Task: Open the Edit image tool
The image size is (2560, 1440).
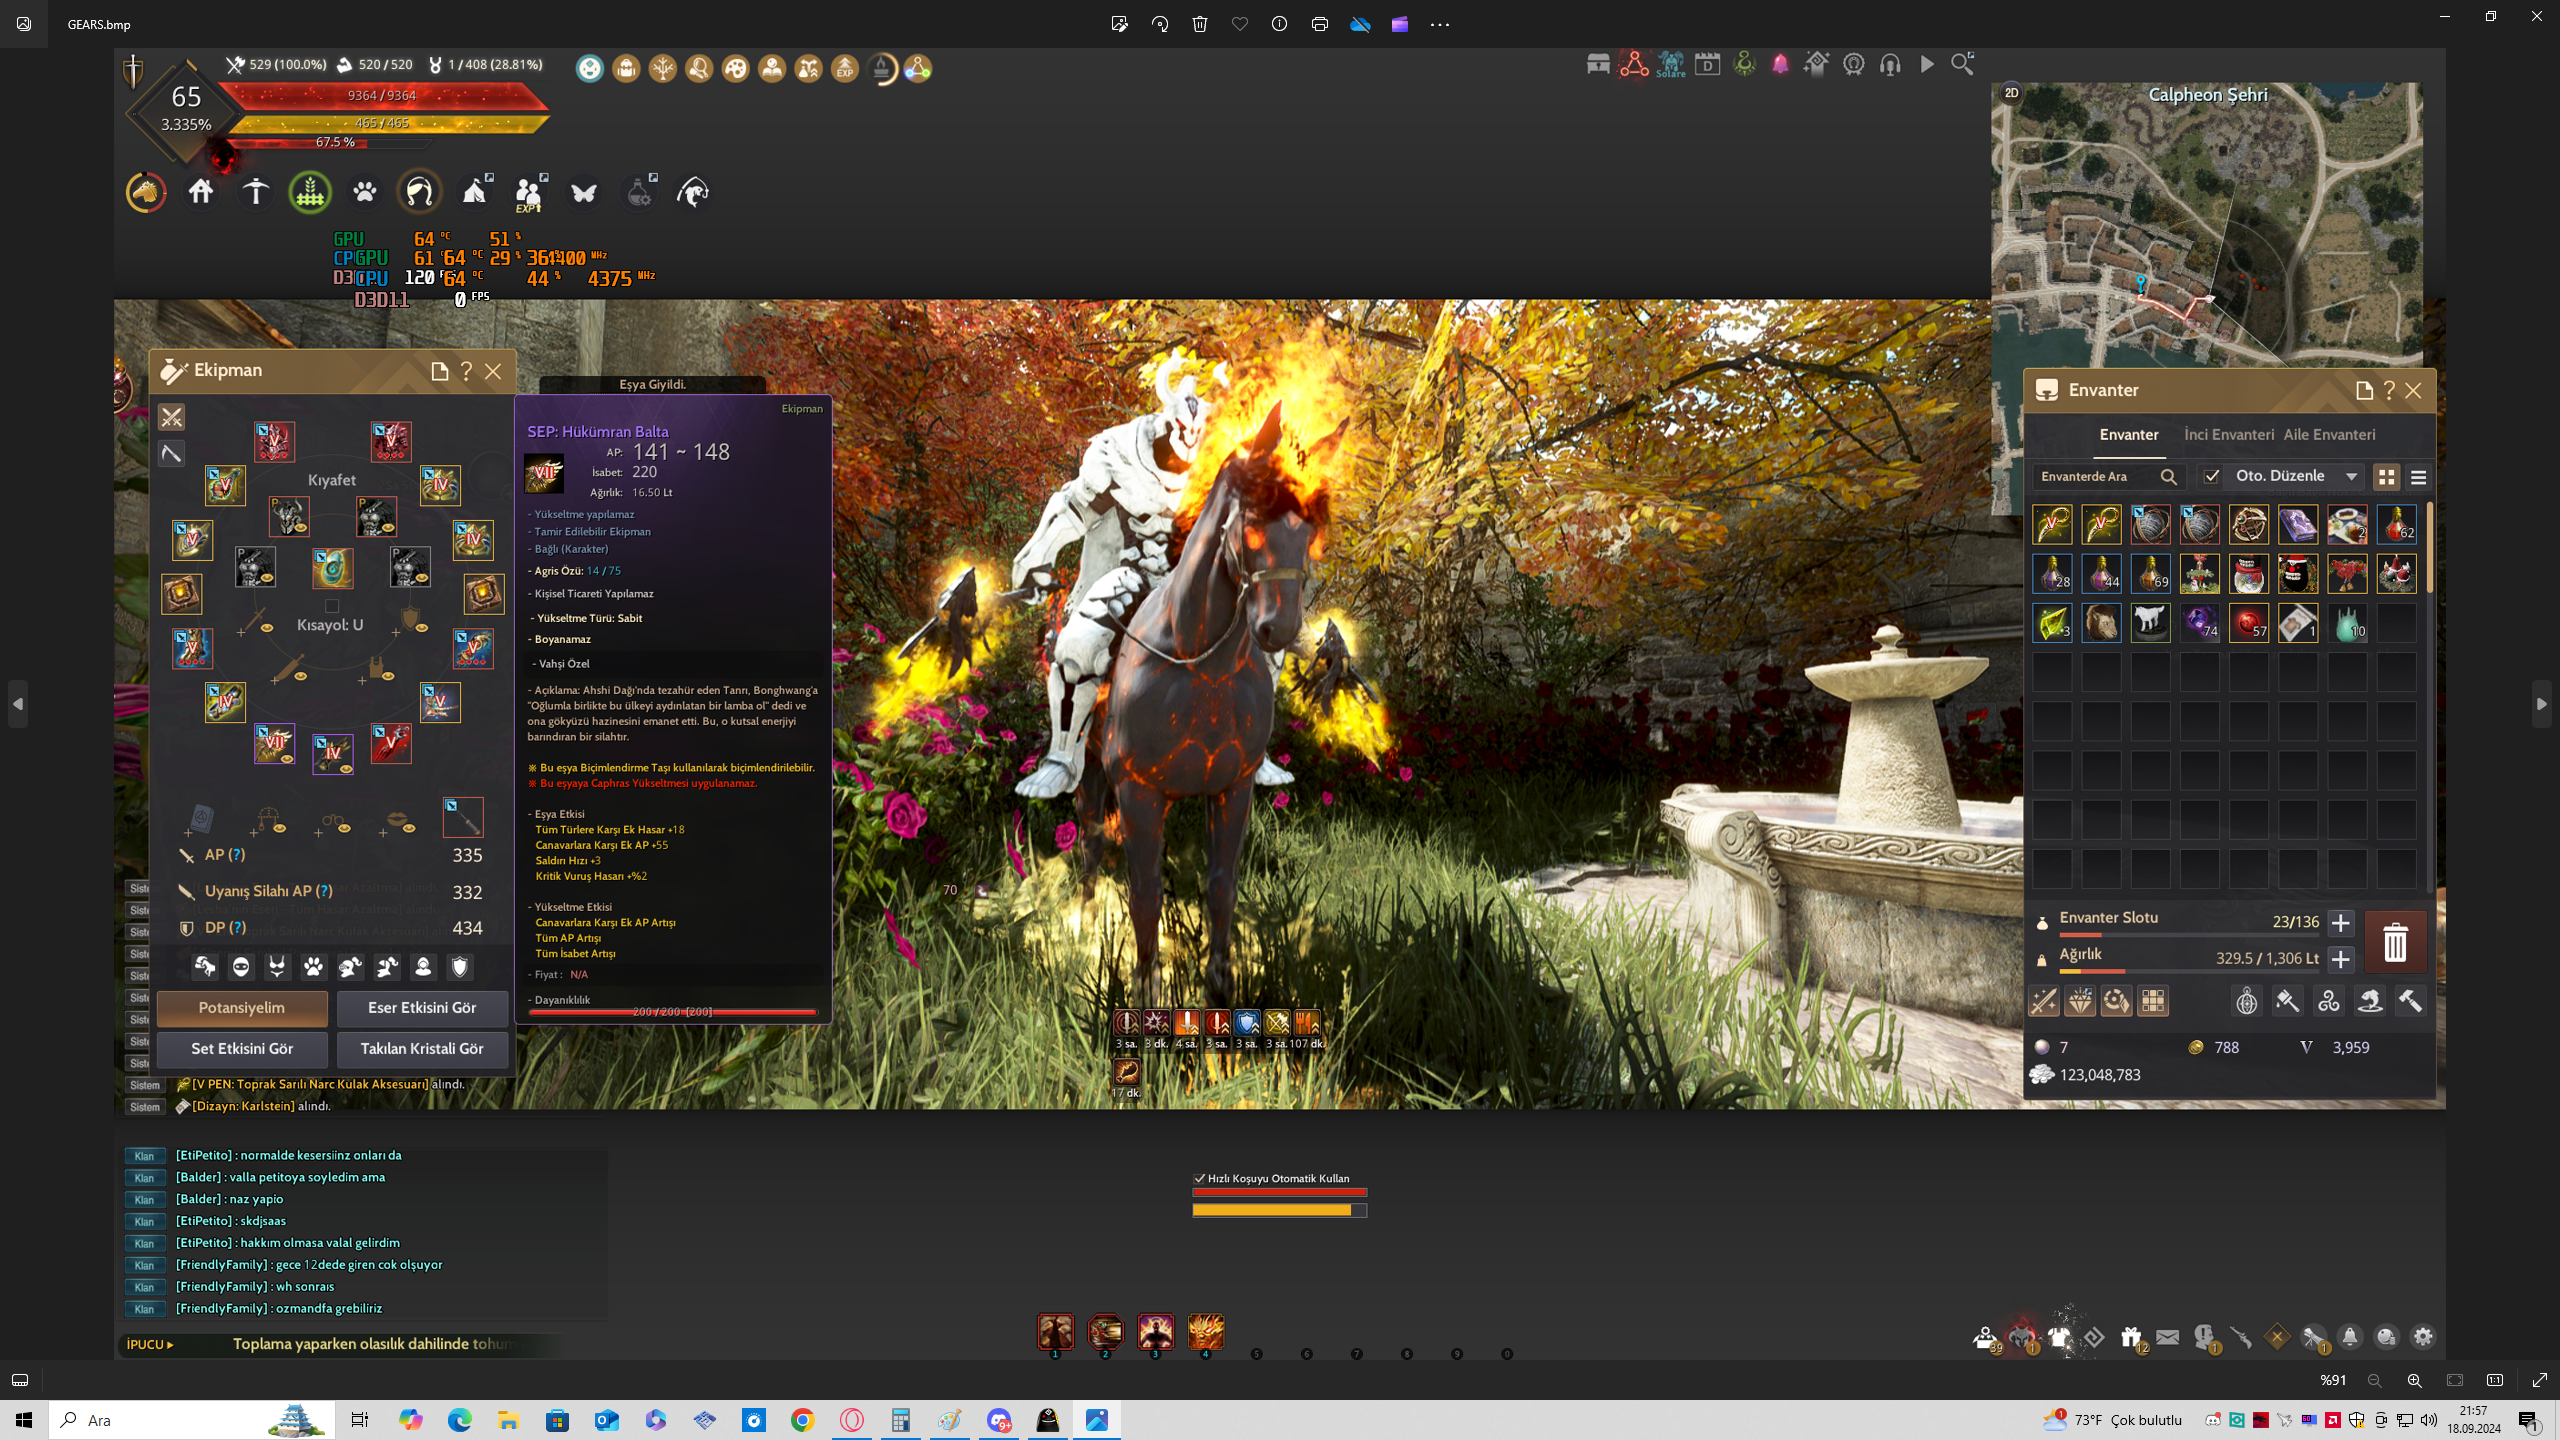Action: click(1119, 24)
